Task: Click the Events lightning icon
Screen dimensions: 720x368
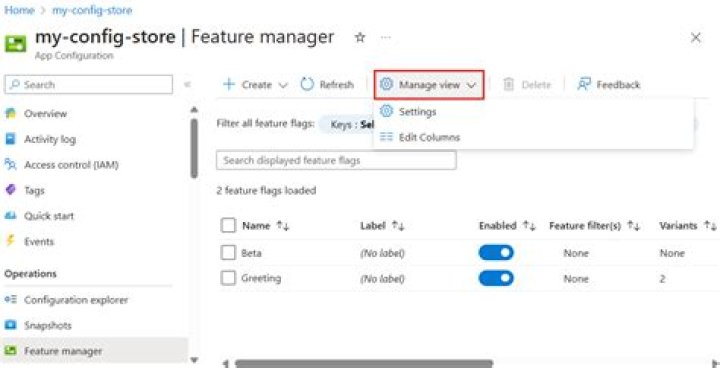Action: tap(10, 241)
